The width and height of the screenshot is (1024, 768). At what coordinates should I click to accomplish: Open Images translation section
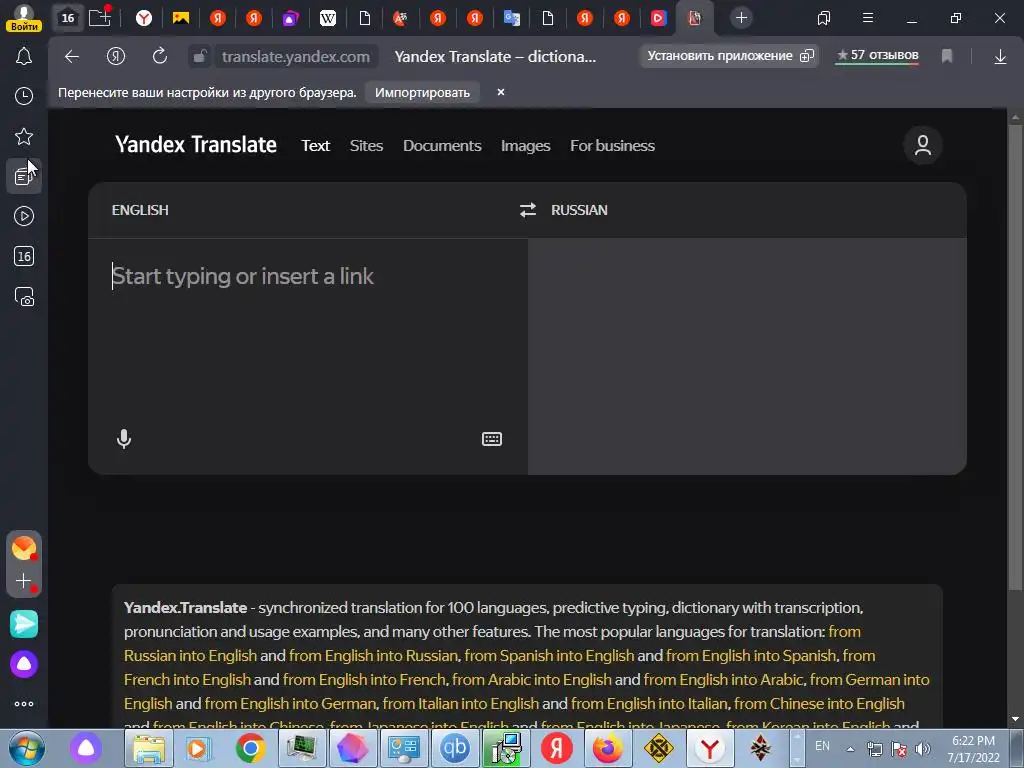(x=526, y=146)
